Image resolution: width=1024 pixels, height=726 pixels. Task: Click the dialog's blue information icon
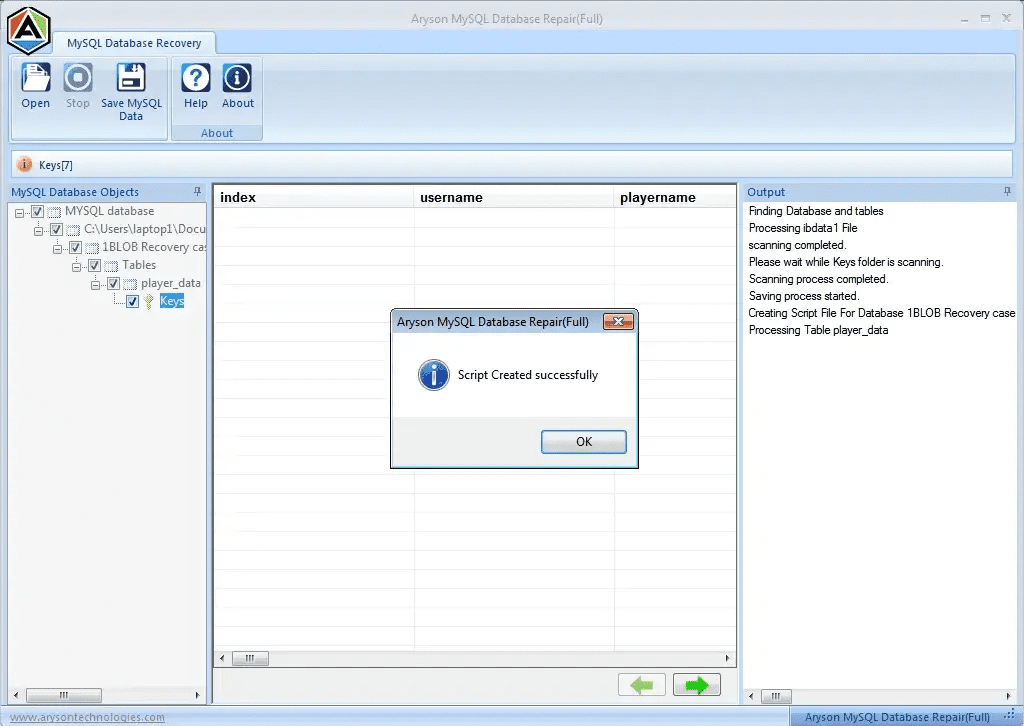coord(434,375)
